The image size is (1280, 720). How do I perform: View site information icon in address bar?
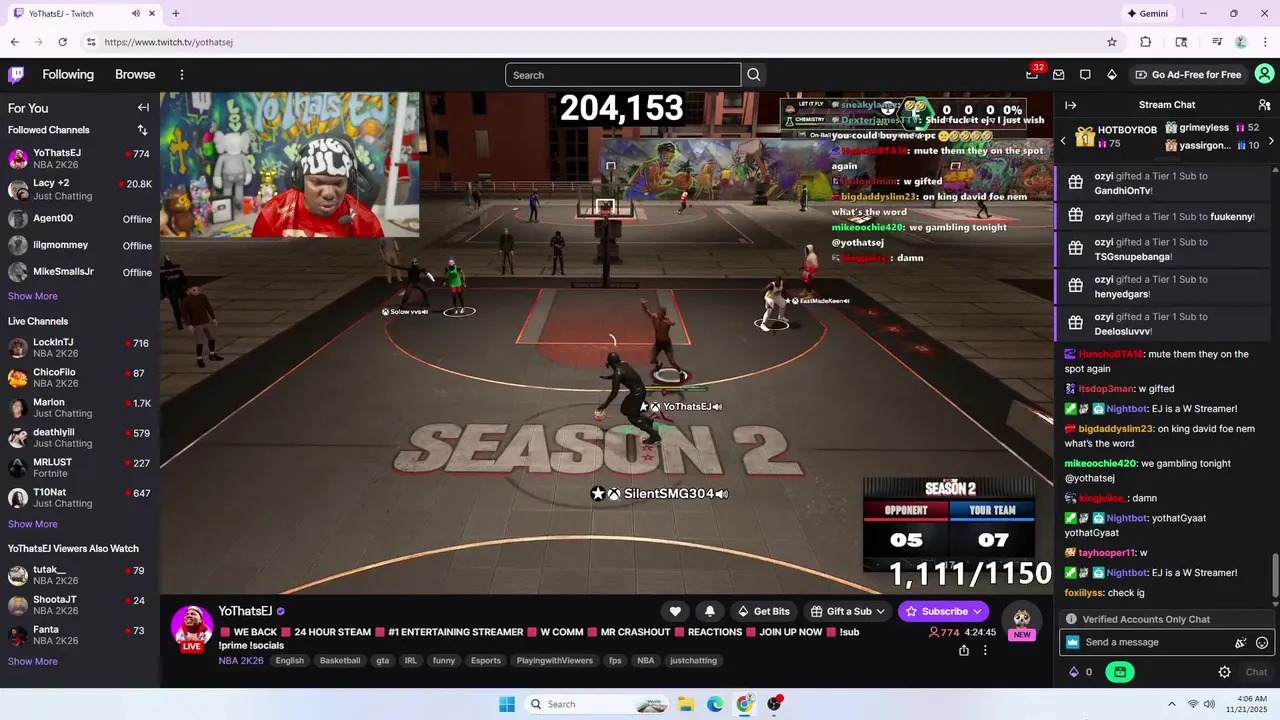click(x=91, y=42)
